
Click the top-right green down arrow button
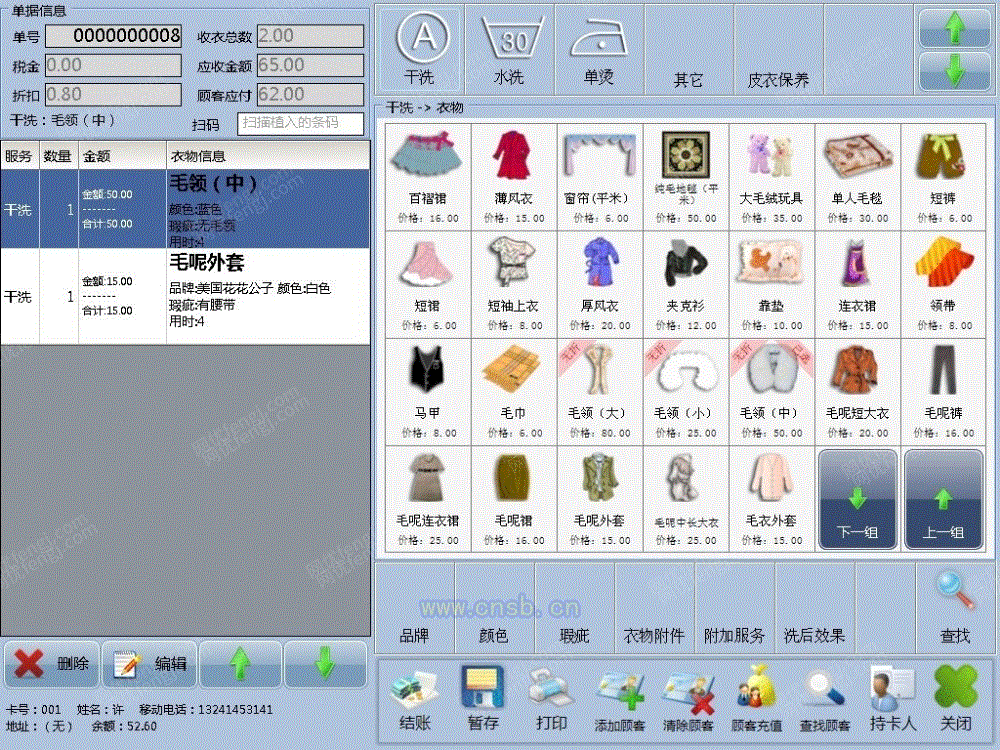click(x=954, y=70)
